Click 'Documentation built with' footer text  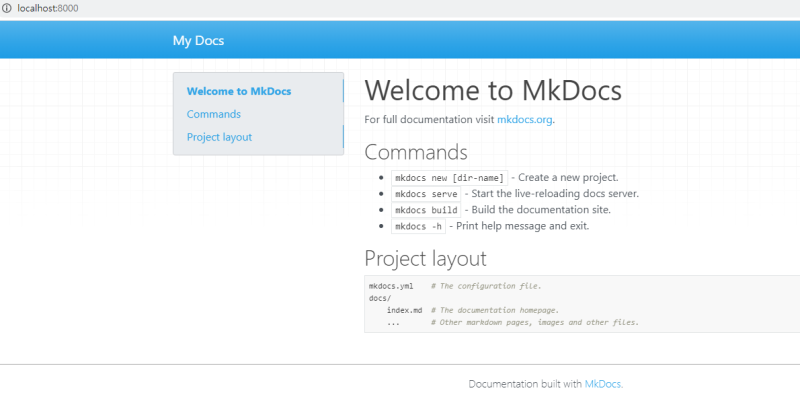pos(525,384)
